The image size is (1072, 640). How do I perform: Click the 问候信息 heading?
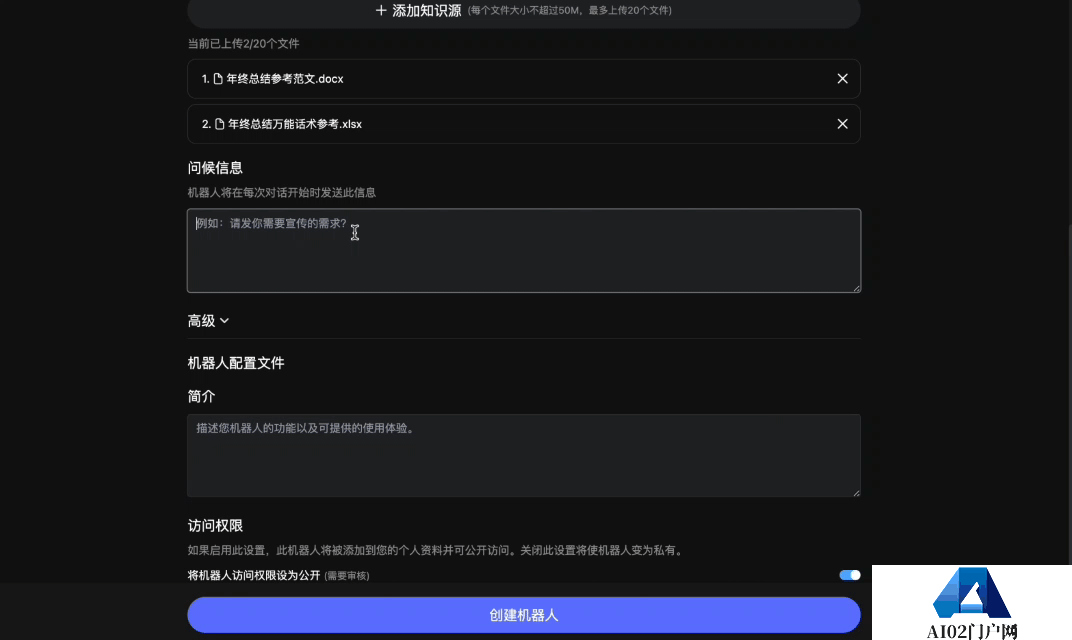(x=215, y=168)
